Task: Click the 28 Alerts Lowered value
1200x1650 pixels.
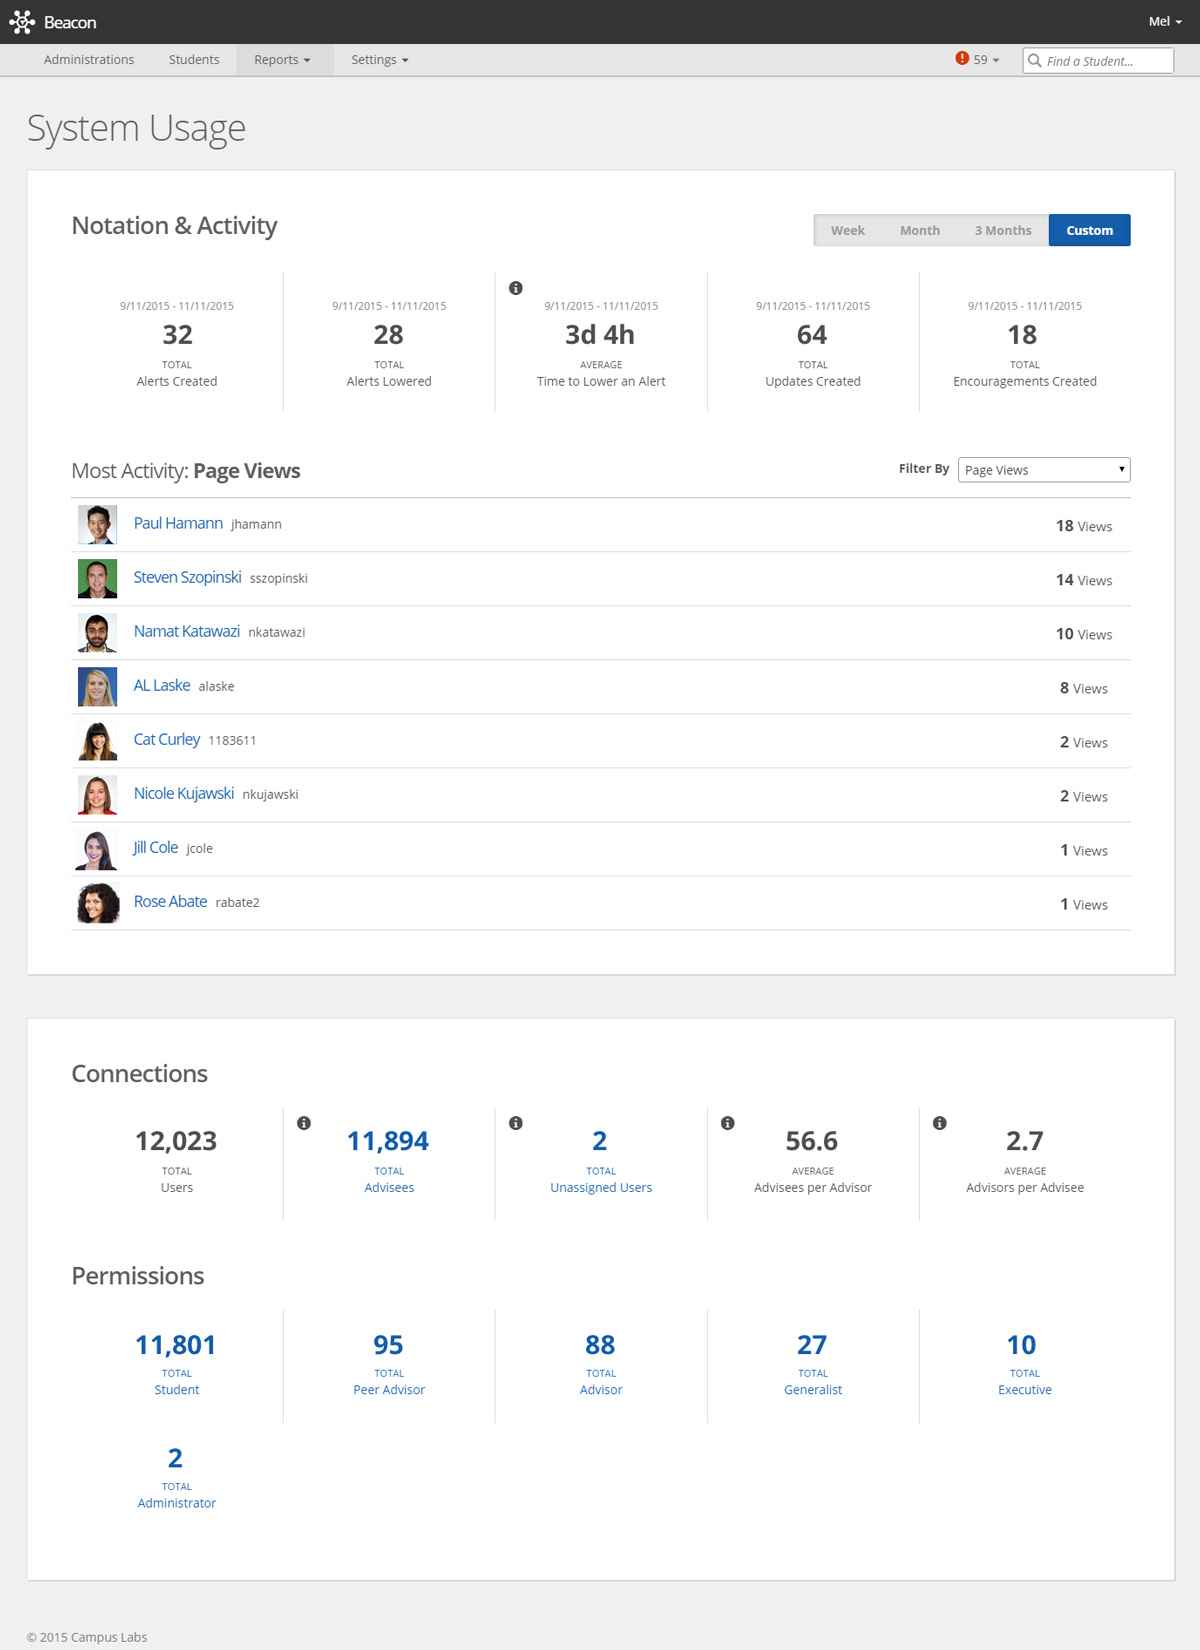Action: (x=389, y=335)
